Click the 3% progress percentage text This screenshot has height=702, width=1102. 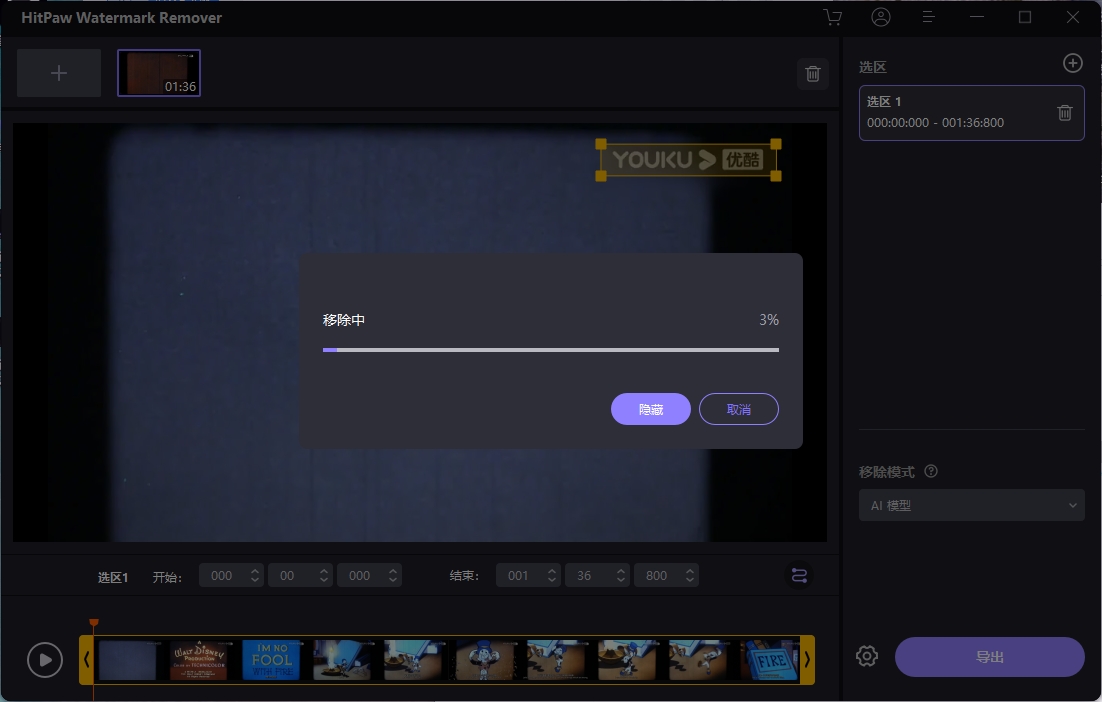(x=769, y=320)
